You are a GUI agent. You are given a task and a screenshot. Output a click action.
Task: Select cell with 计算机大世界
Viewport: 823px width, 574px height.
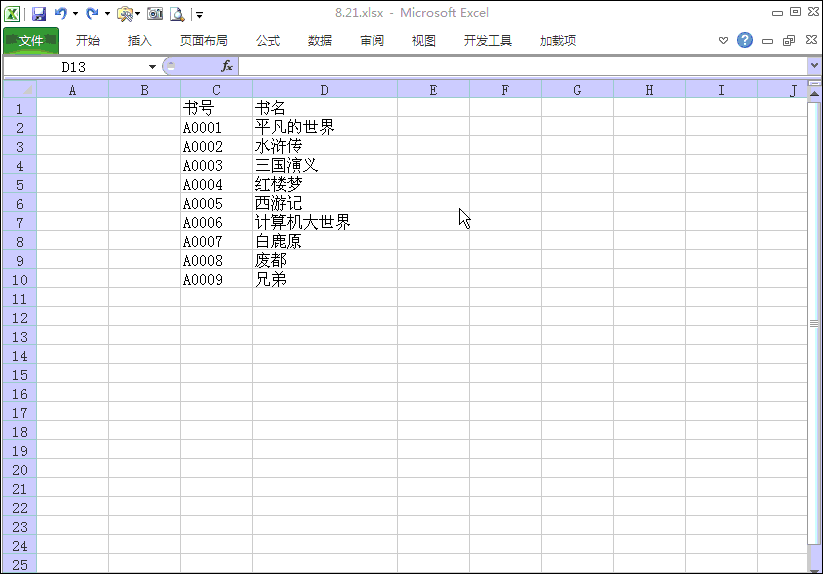pos(325,222)
